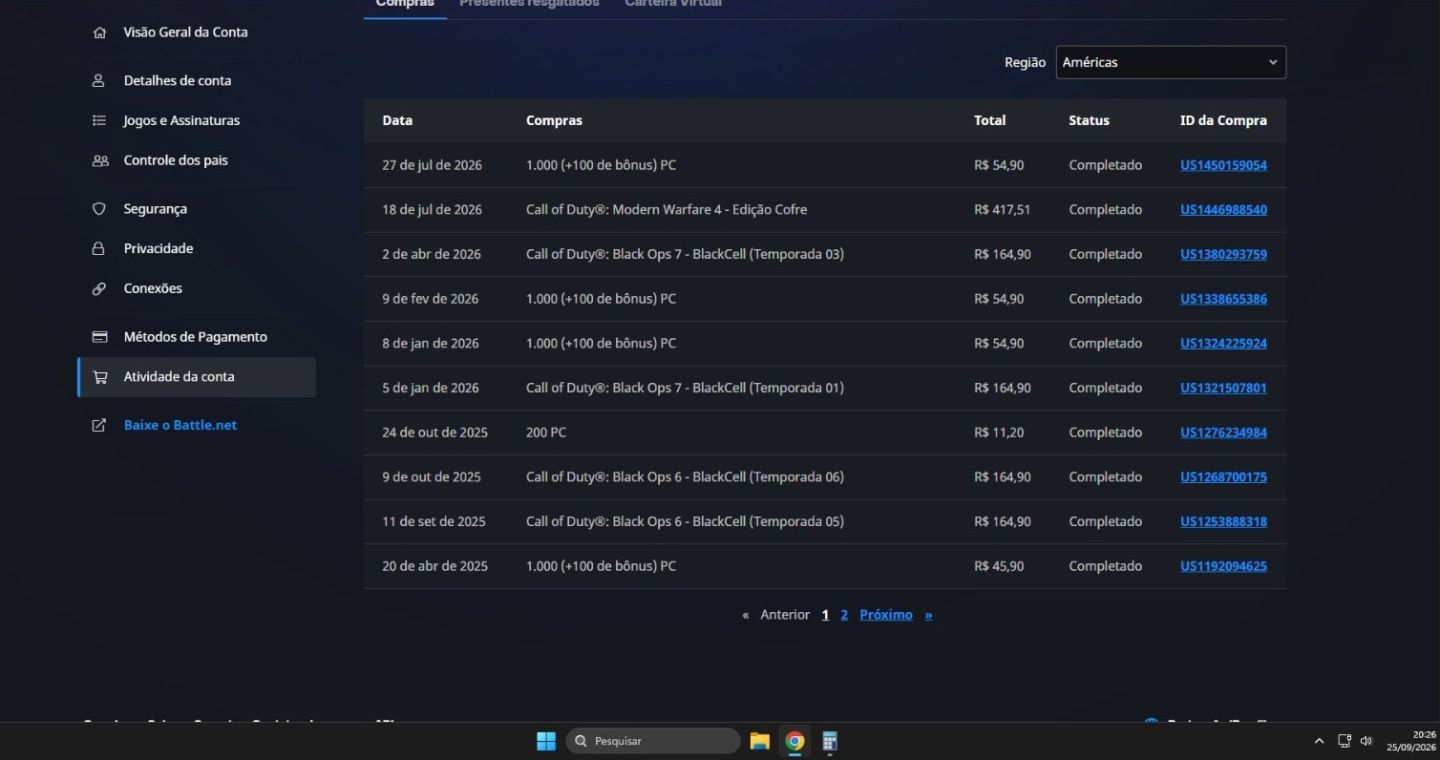Open the Windows Start menu

[546, 741]
